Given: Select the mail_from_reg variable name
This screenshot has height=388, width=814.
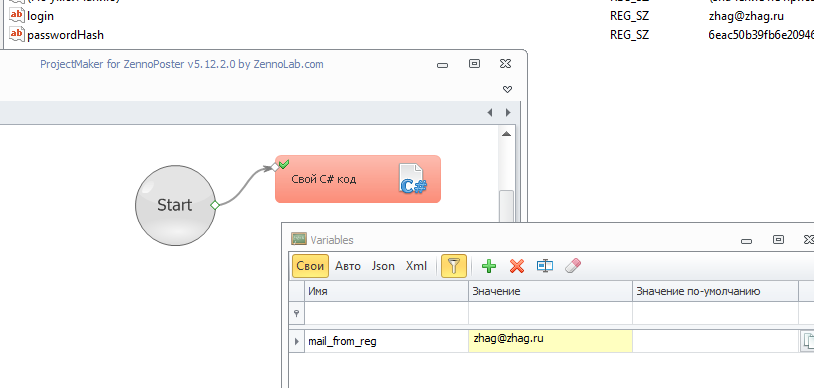Looking at the screenshot, I should tap(343, 341).
